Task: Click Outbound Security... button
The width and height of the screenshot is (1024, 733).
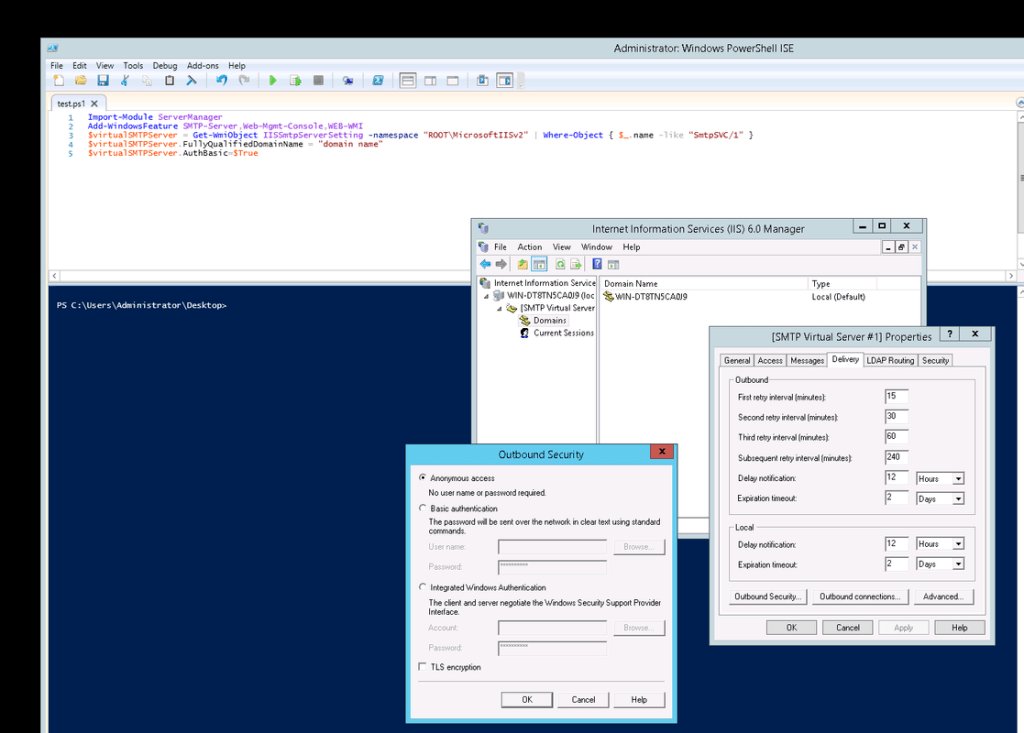Action: 767,596
